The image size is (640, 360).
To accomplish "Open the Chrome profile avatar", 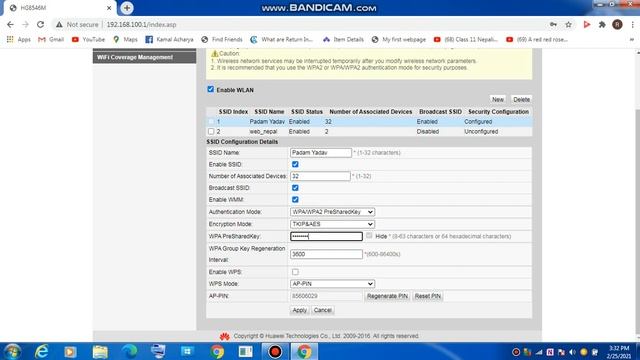I will [617, 24].
